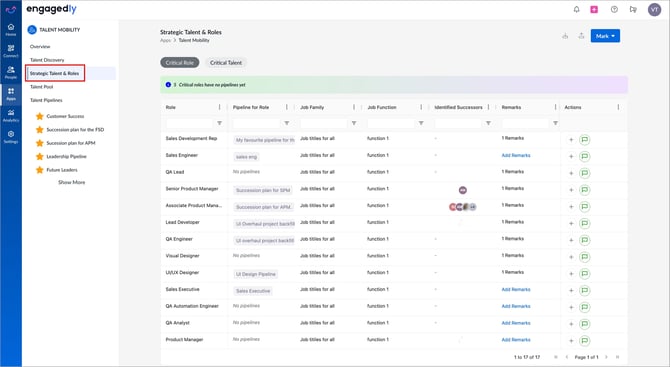The height and width of the screenshot is (367, 670).
Task: Click successor avatars for Associate Product Manager
Action: [462, 207]
